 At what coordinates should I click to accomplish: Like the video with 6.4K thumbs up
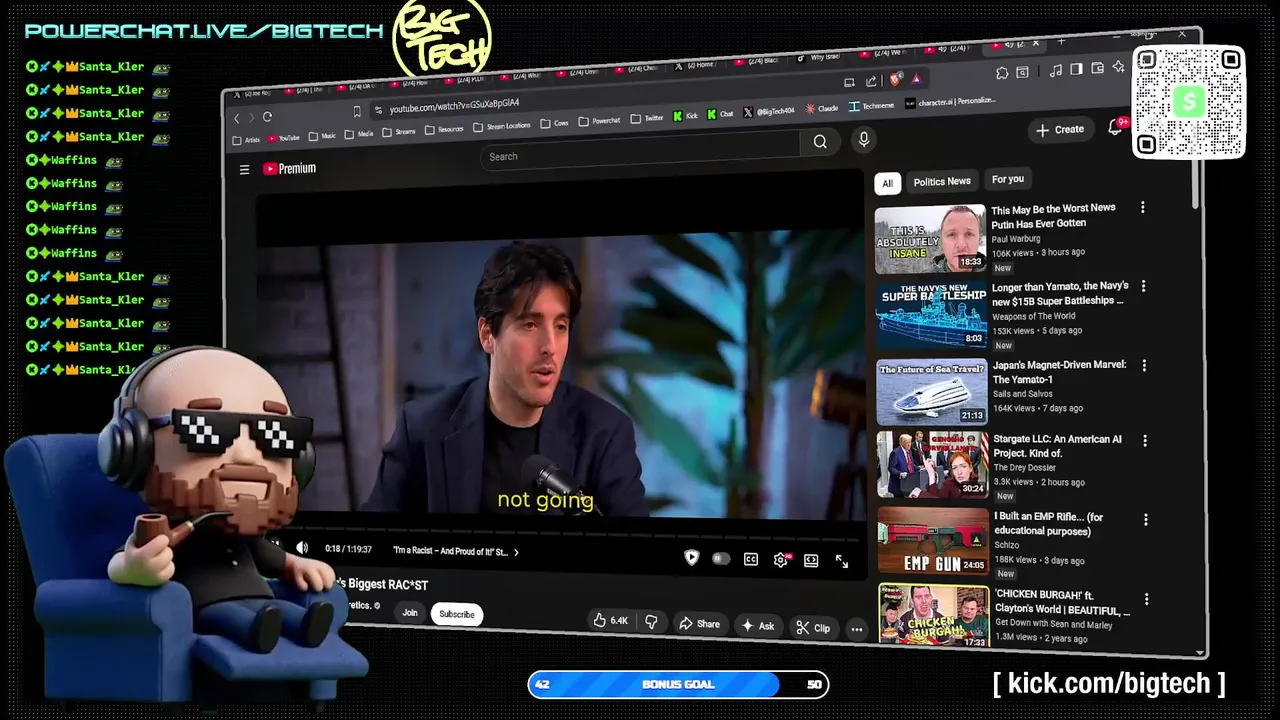(x=610, y=621)
